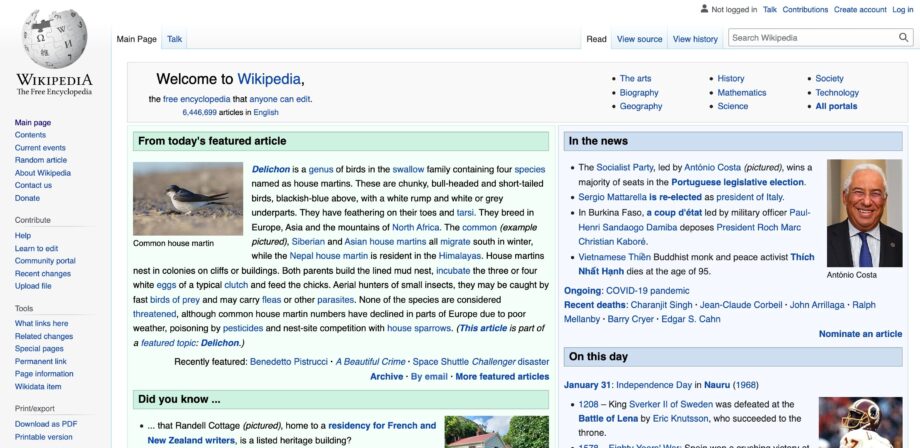The image size is (920, 448).
Task: Click the Wikipedia globe logo
Action: pyautogui.click(x=54, y=39)
